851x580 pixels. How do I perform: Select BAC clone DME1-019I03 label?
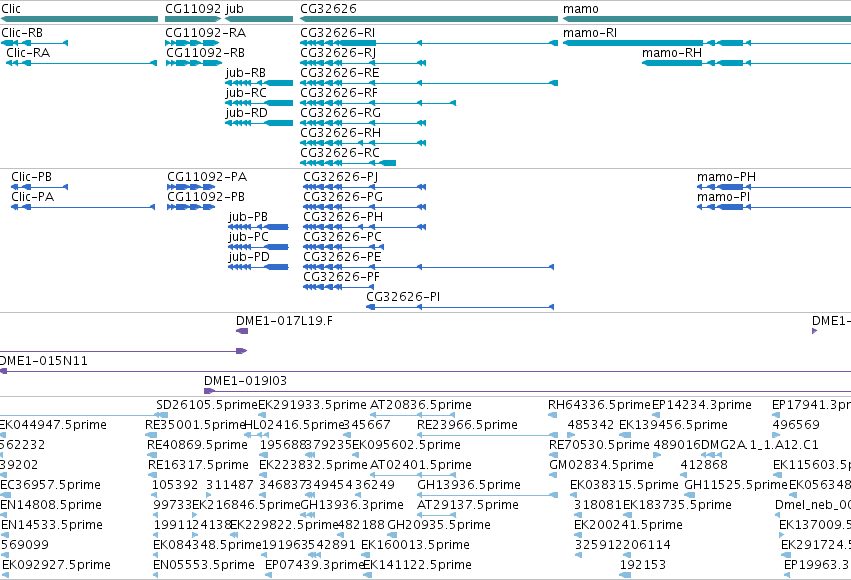click(245, 381)
